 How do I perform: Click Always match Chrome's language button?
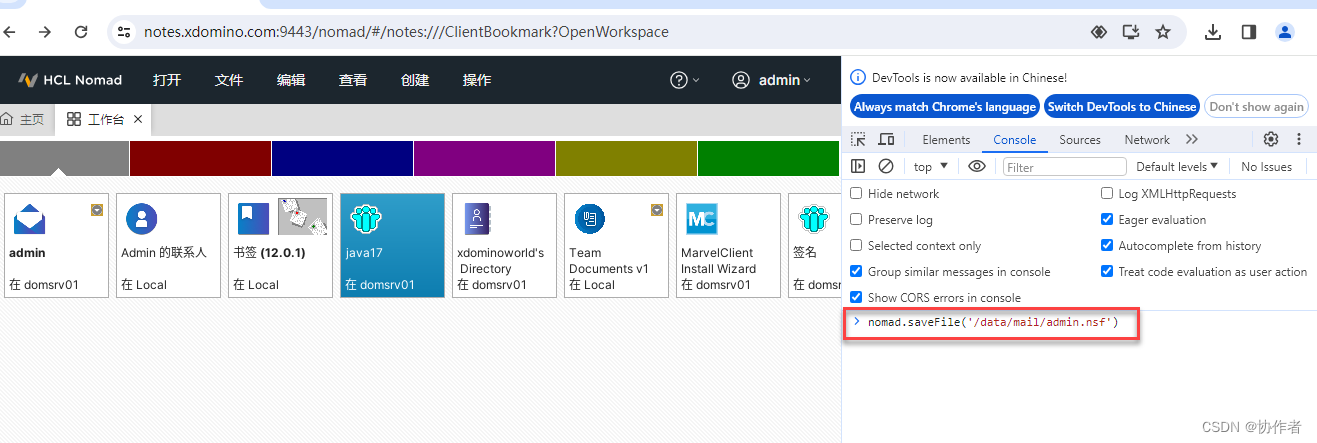945,107
